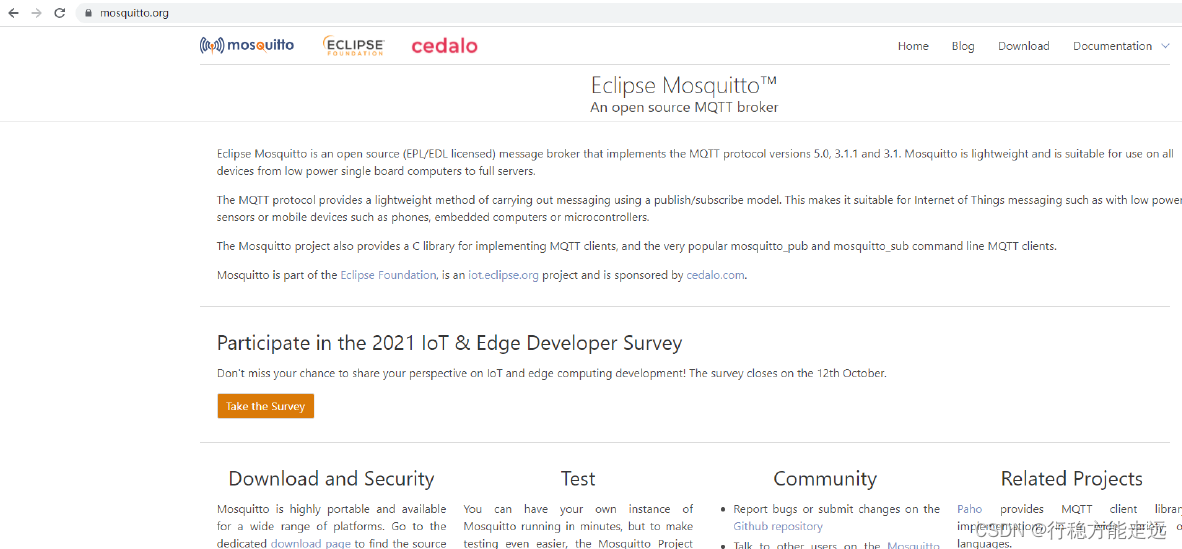Click 'An open source MQTT broker' subtitle
This screenshot has height=549, width=1182.
tap(684, 108)
